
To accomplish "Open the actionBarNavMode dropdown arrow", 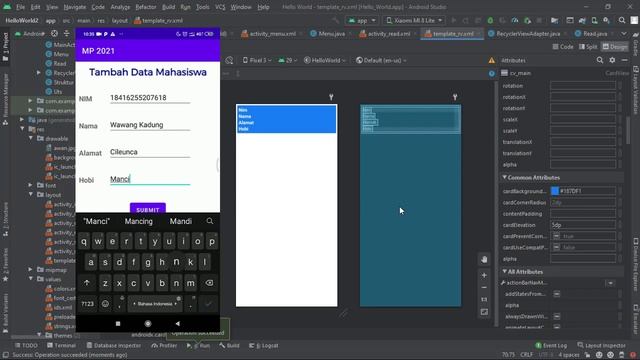I will coord(611,283).
